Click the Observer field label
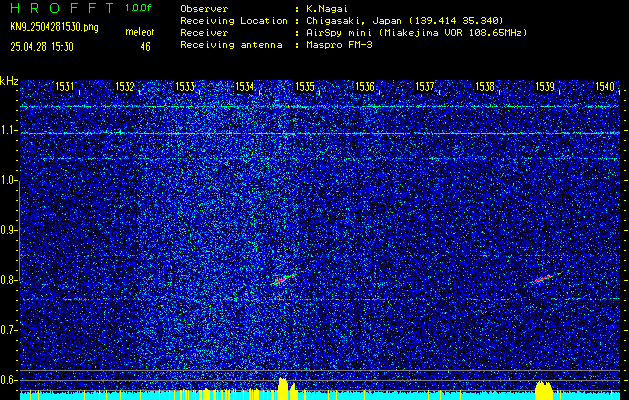The height and width of the screenshot is (400, 629). (204, 8)
